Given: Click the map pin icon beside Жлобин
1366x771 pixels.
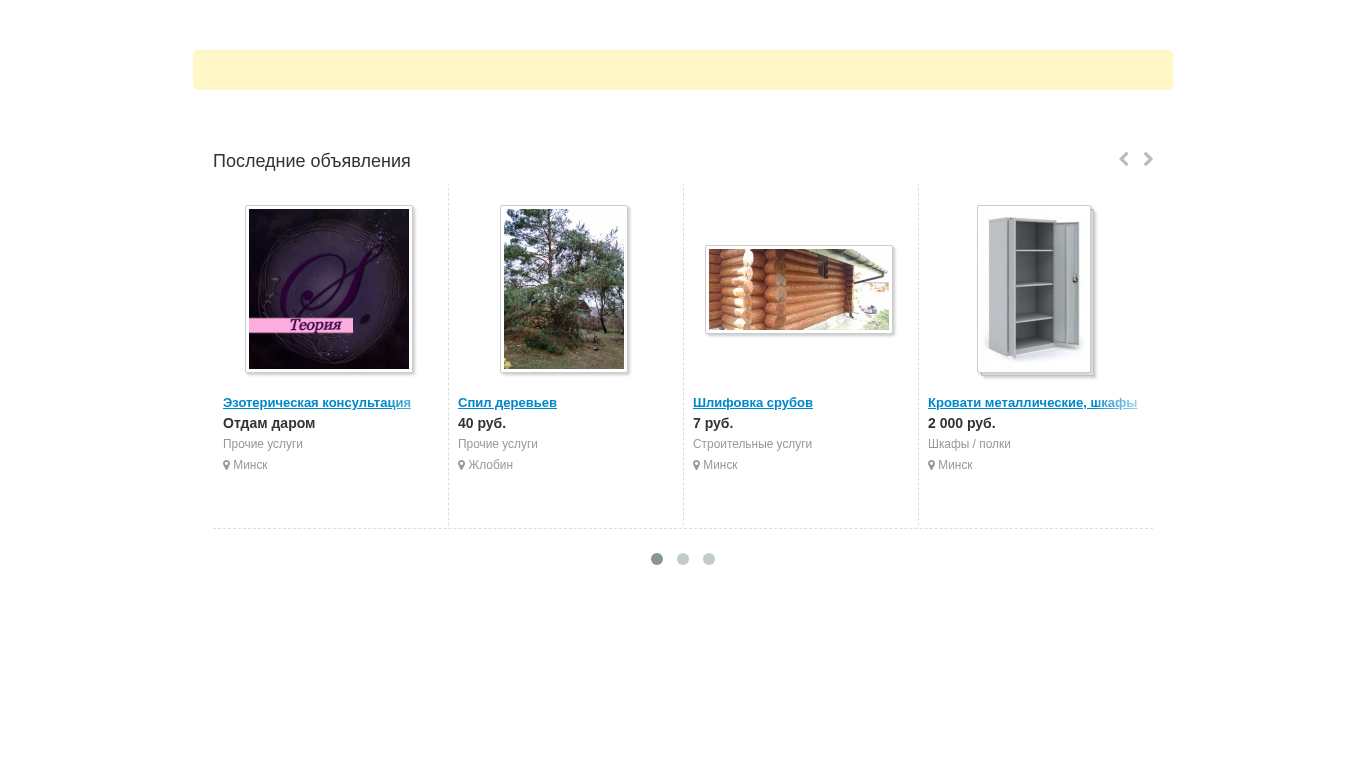Looking at the screenshot, I should [x=461, y=465].
